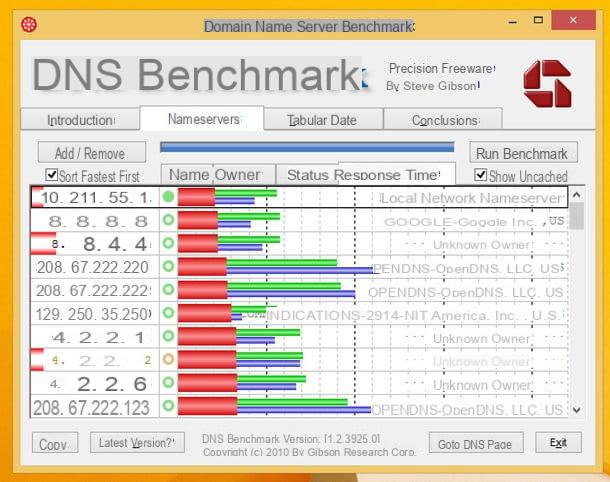This screenshot has width=610, height=482.
Task: Click status circle for 4.2.2.6
Action: pyautogui.click(x=168, y=382)
